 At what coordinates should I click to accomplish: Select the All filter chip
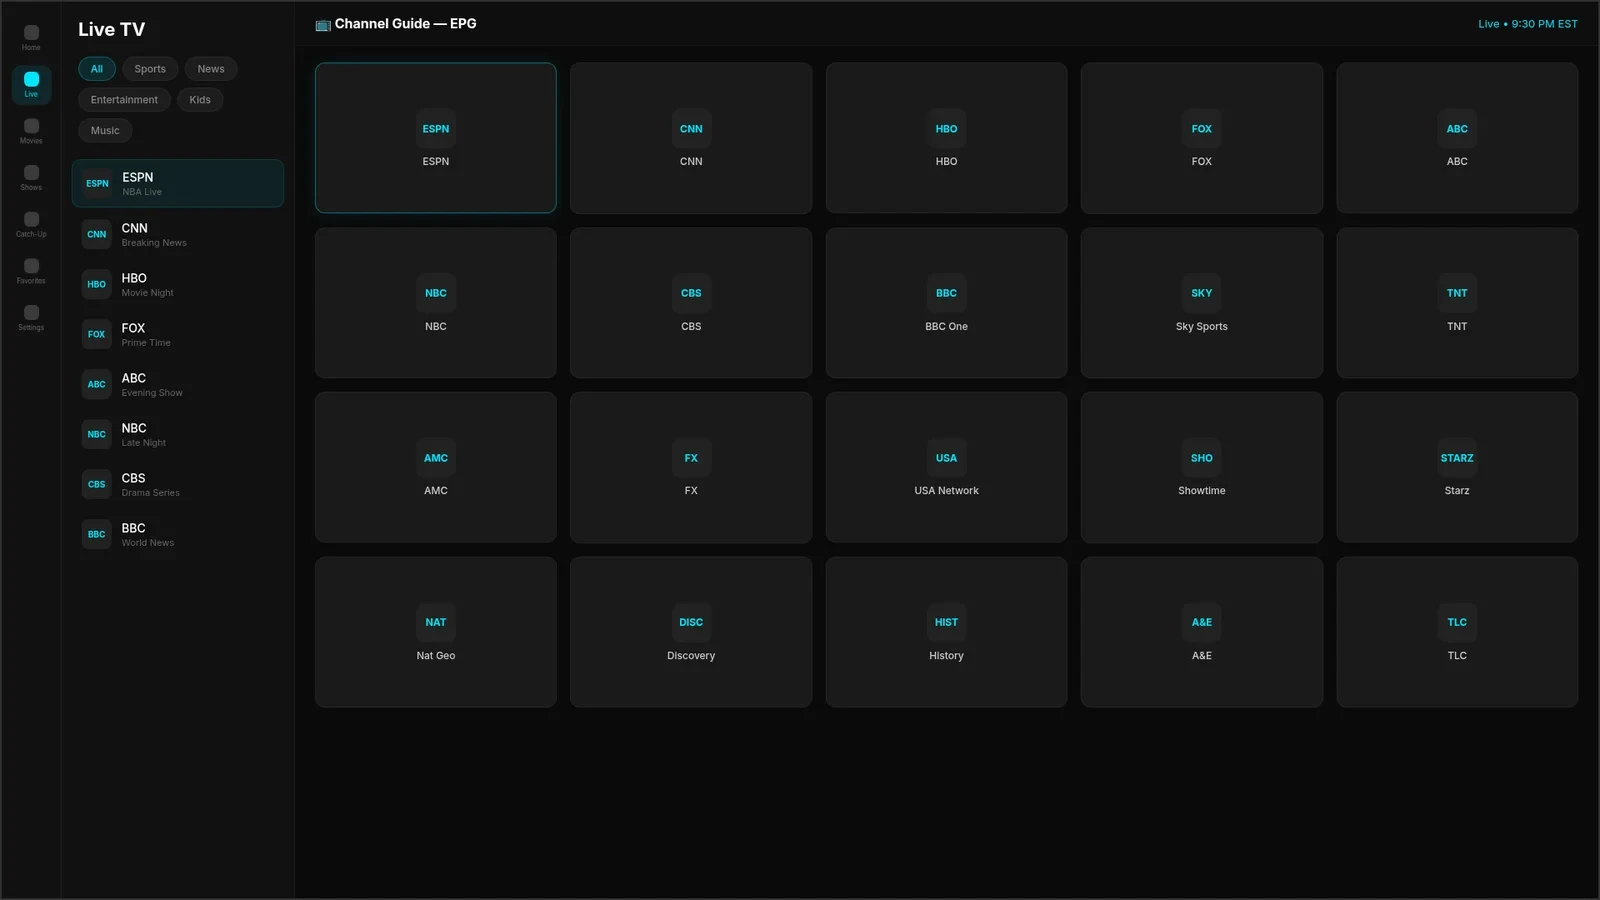pyautogui.click(x=97, y=69)
